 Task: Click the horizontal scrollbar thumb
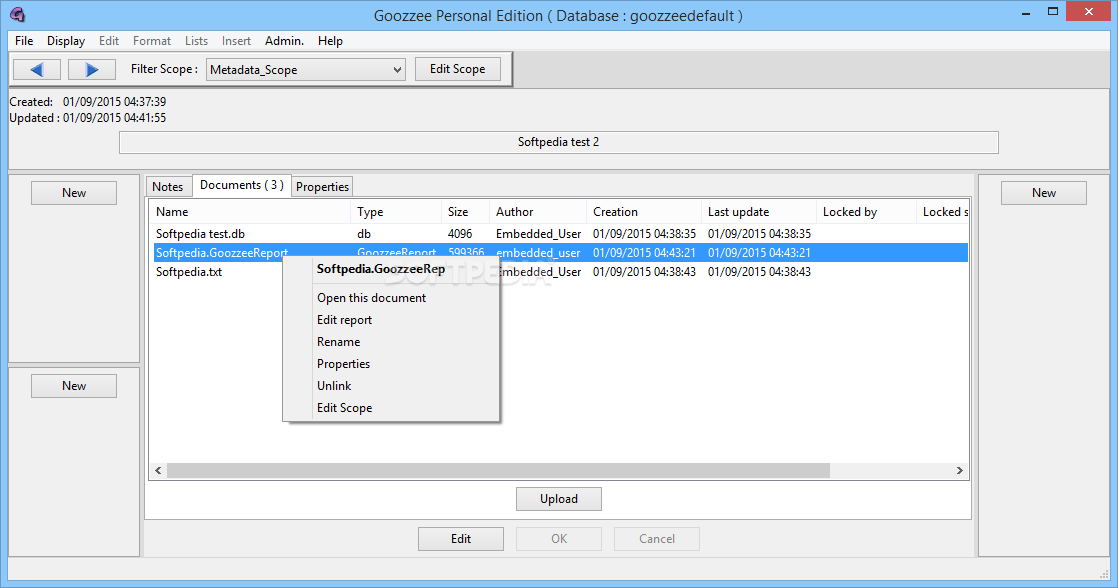[x=498, y=470]
